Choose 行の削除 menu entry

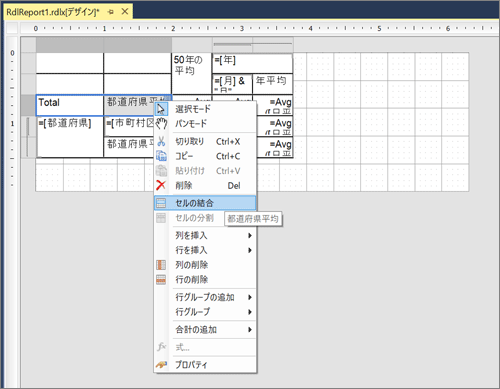click(205, 280)
